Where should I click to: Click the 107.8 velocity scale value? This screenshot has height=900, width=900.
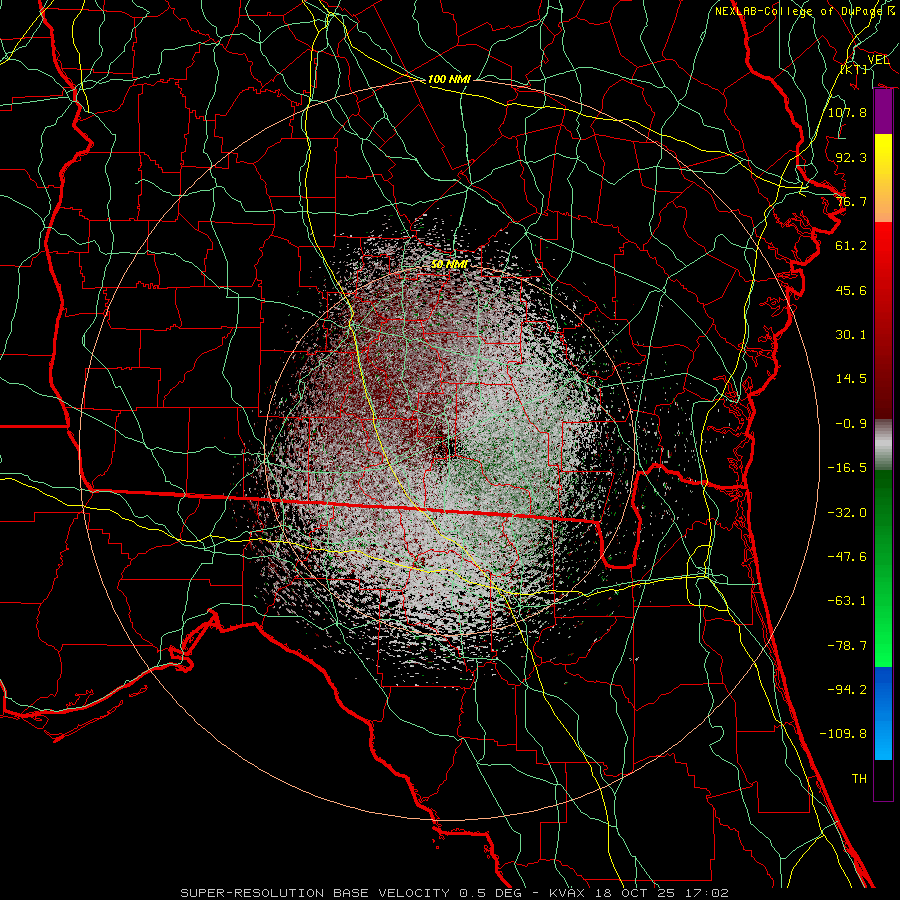847,112
